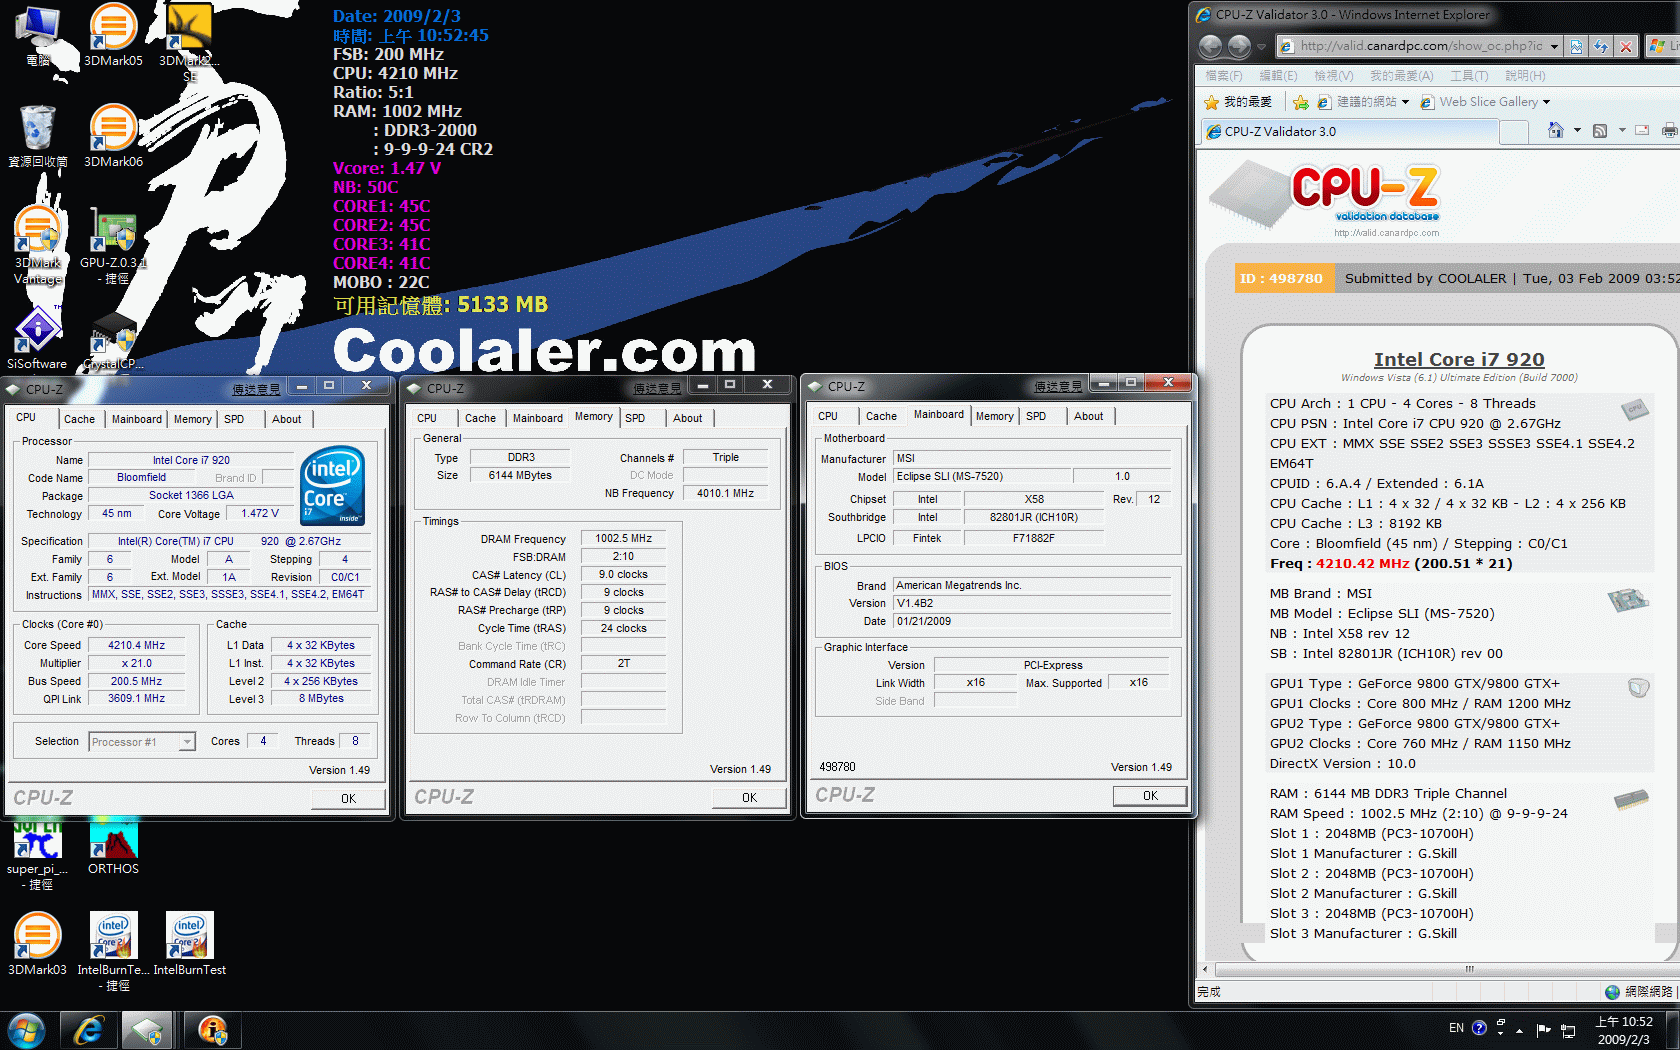Open the recent pages dropdown beside Forward
Viewport: 1680px width, 1050px height.
[1260, 46]
